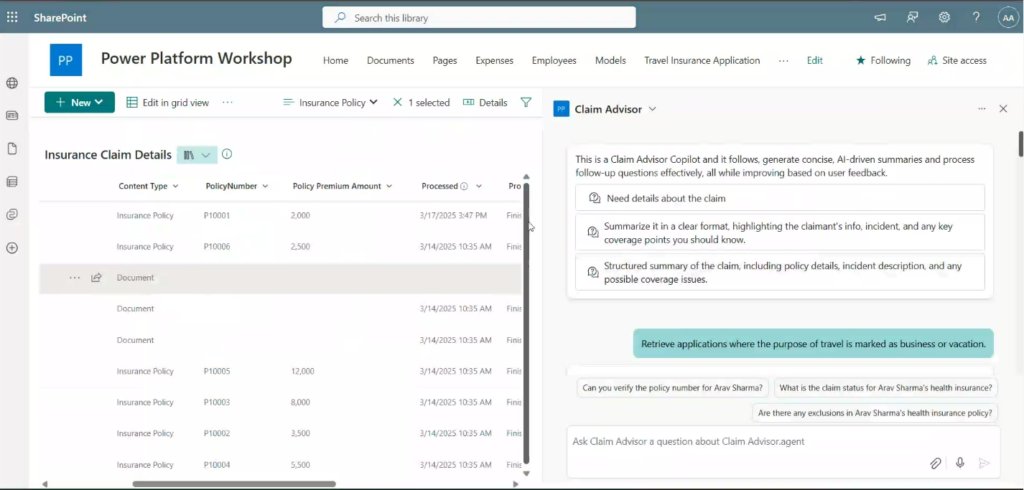Click the microphone icon in chat box
1024x490 pixels.
[960, 463]
